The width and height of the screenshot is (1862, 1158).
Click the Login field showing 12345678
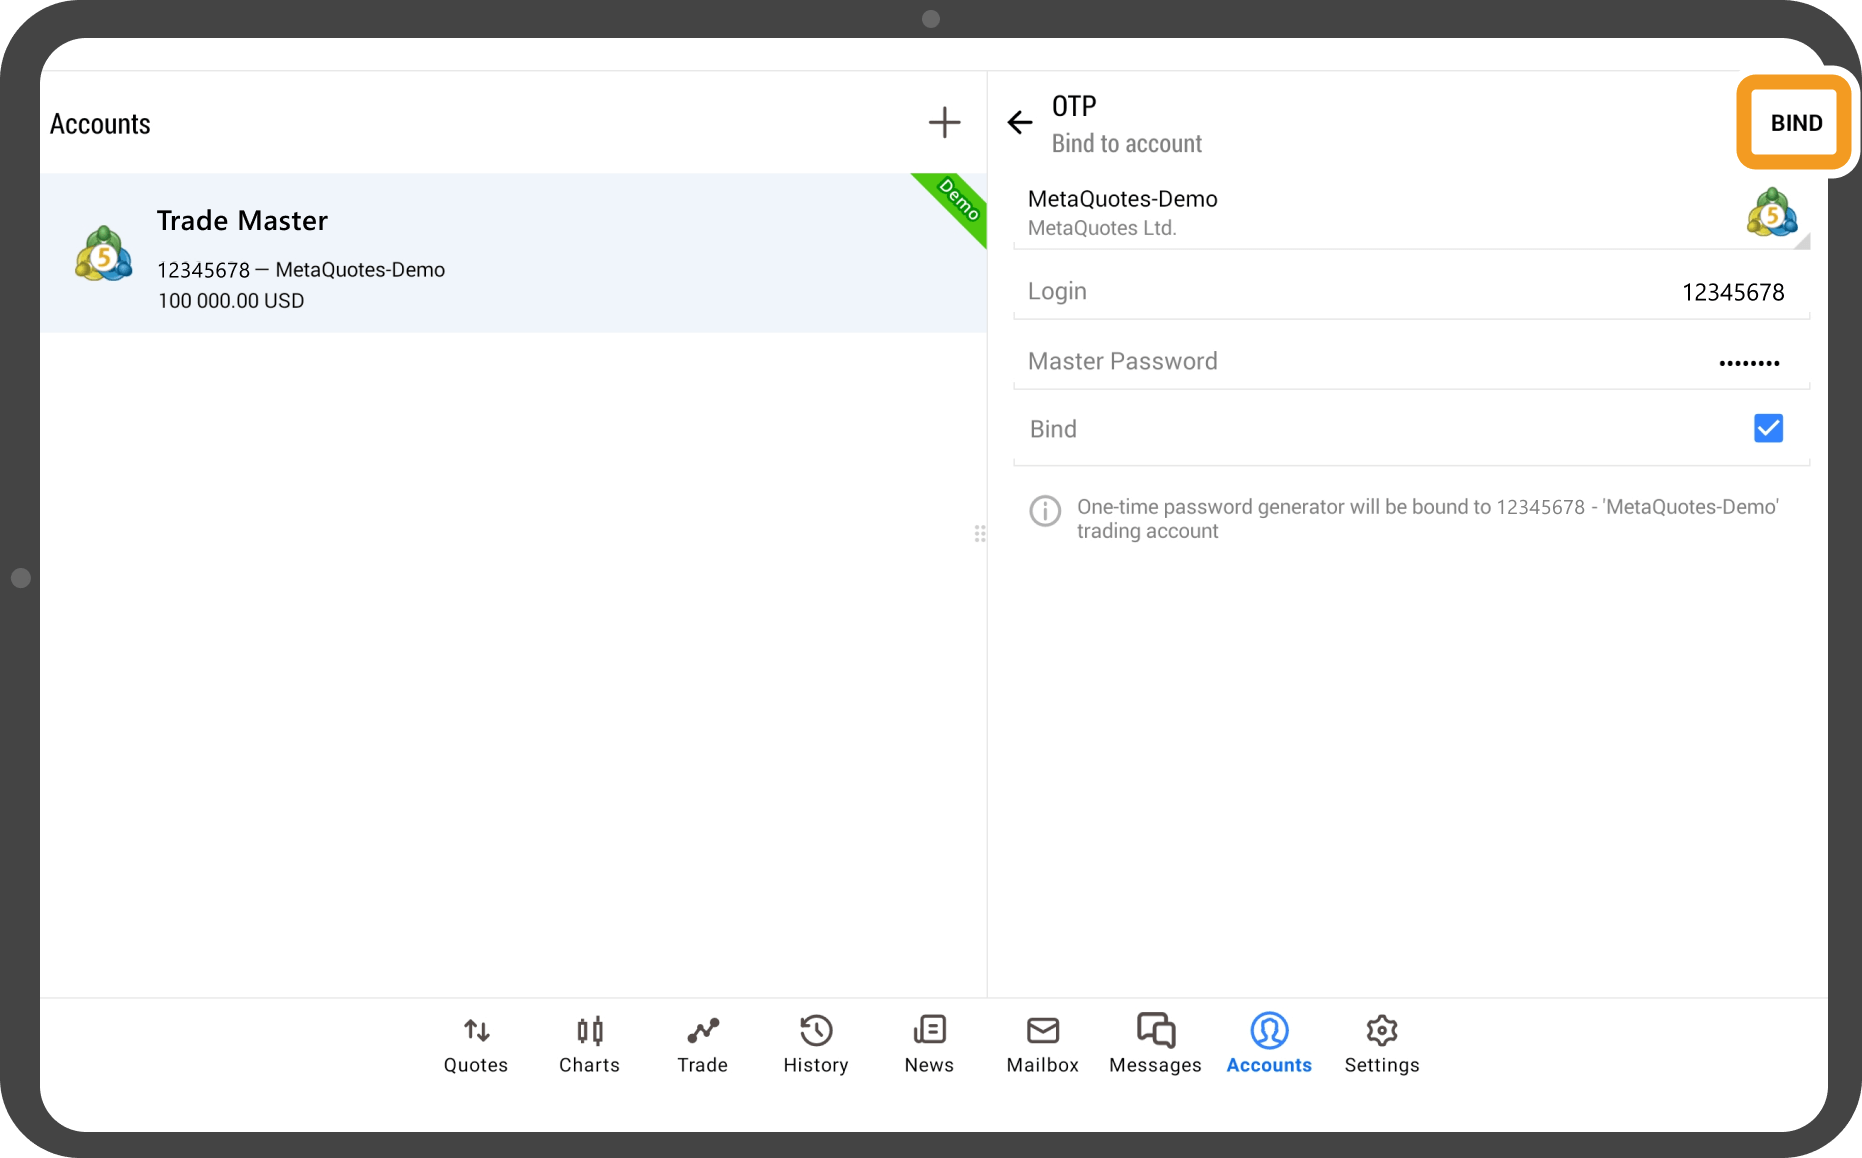tap(1410, 292)
